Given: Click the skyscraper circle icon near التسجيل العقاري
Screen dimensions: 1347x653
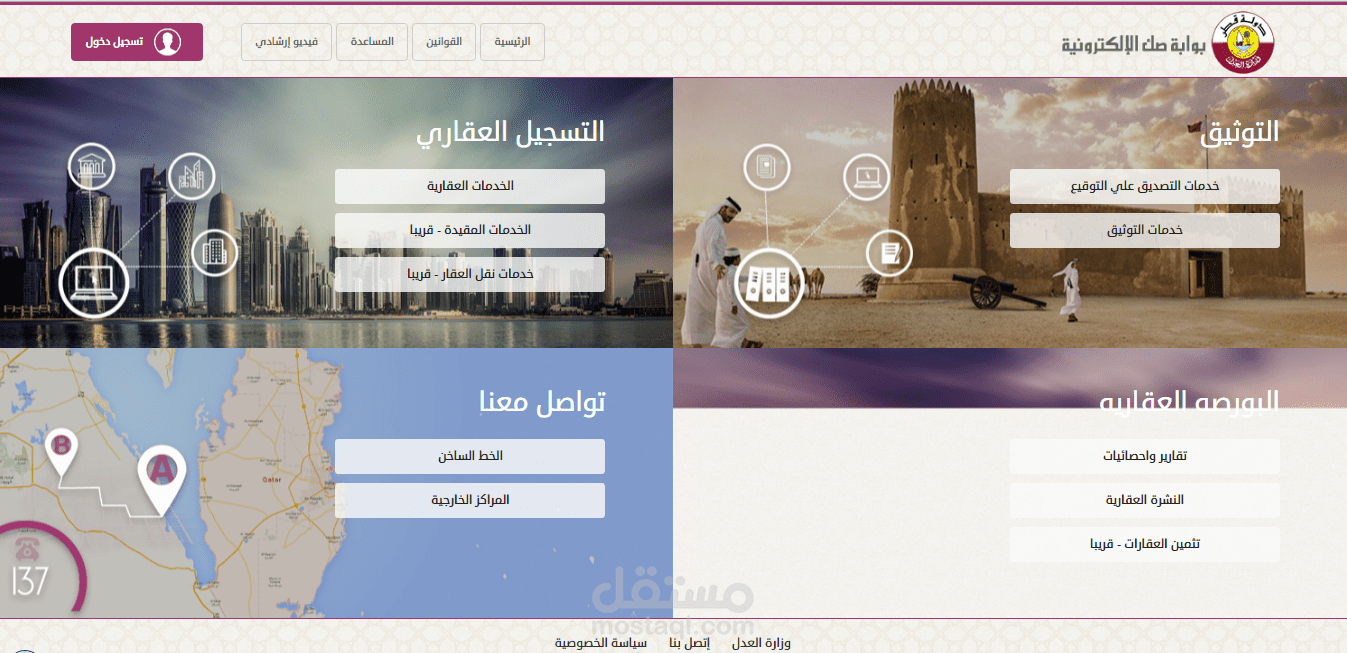Looking at the screenshot, I should point(191,175).
